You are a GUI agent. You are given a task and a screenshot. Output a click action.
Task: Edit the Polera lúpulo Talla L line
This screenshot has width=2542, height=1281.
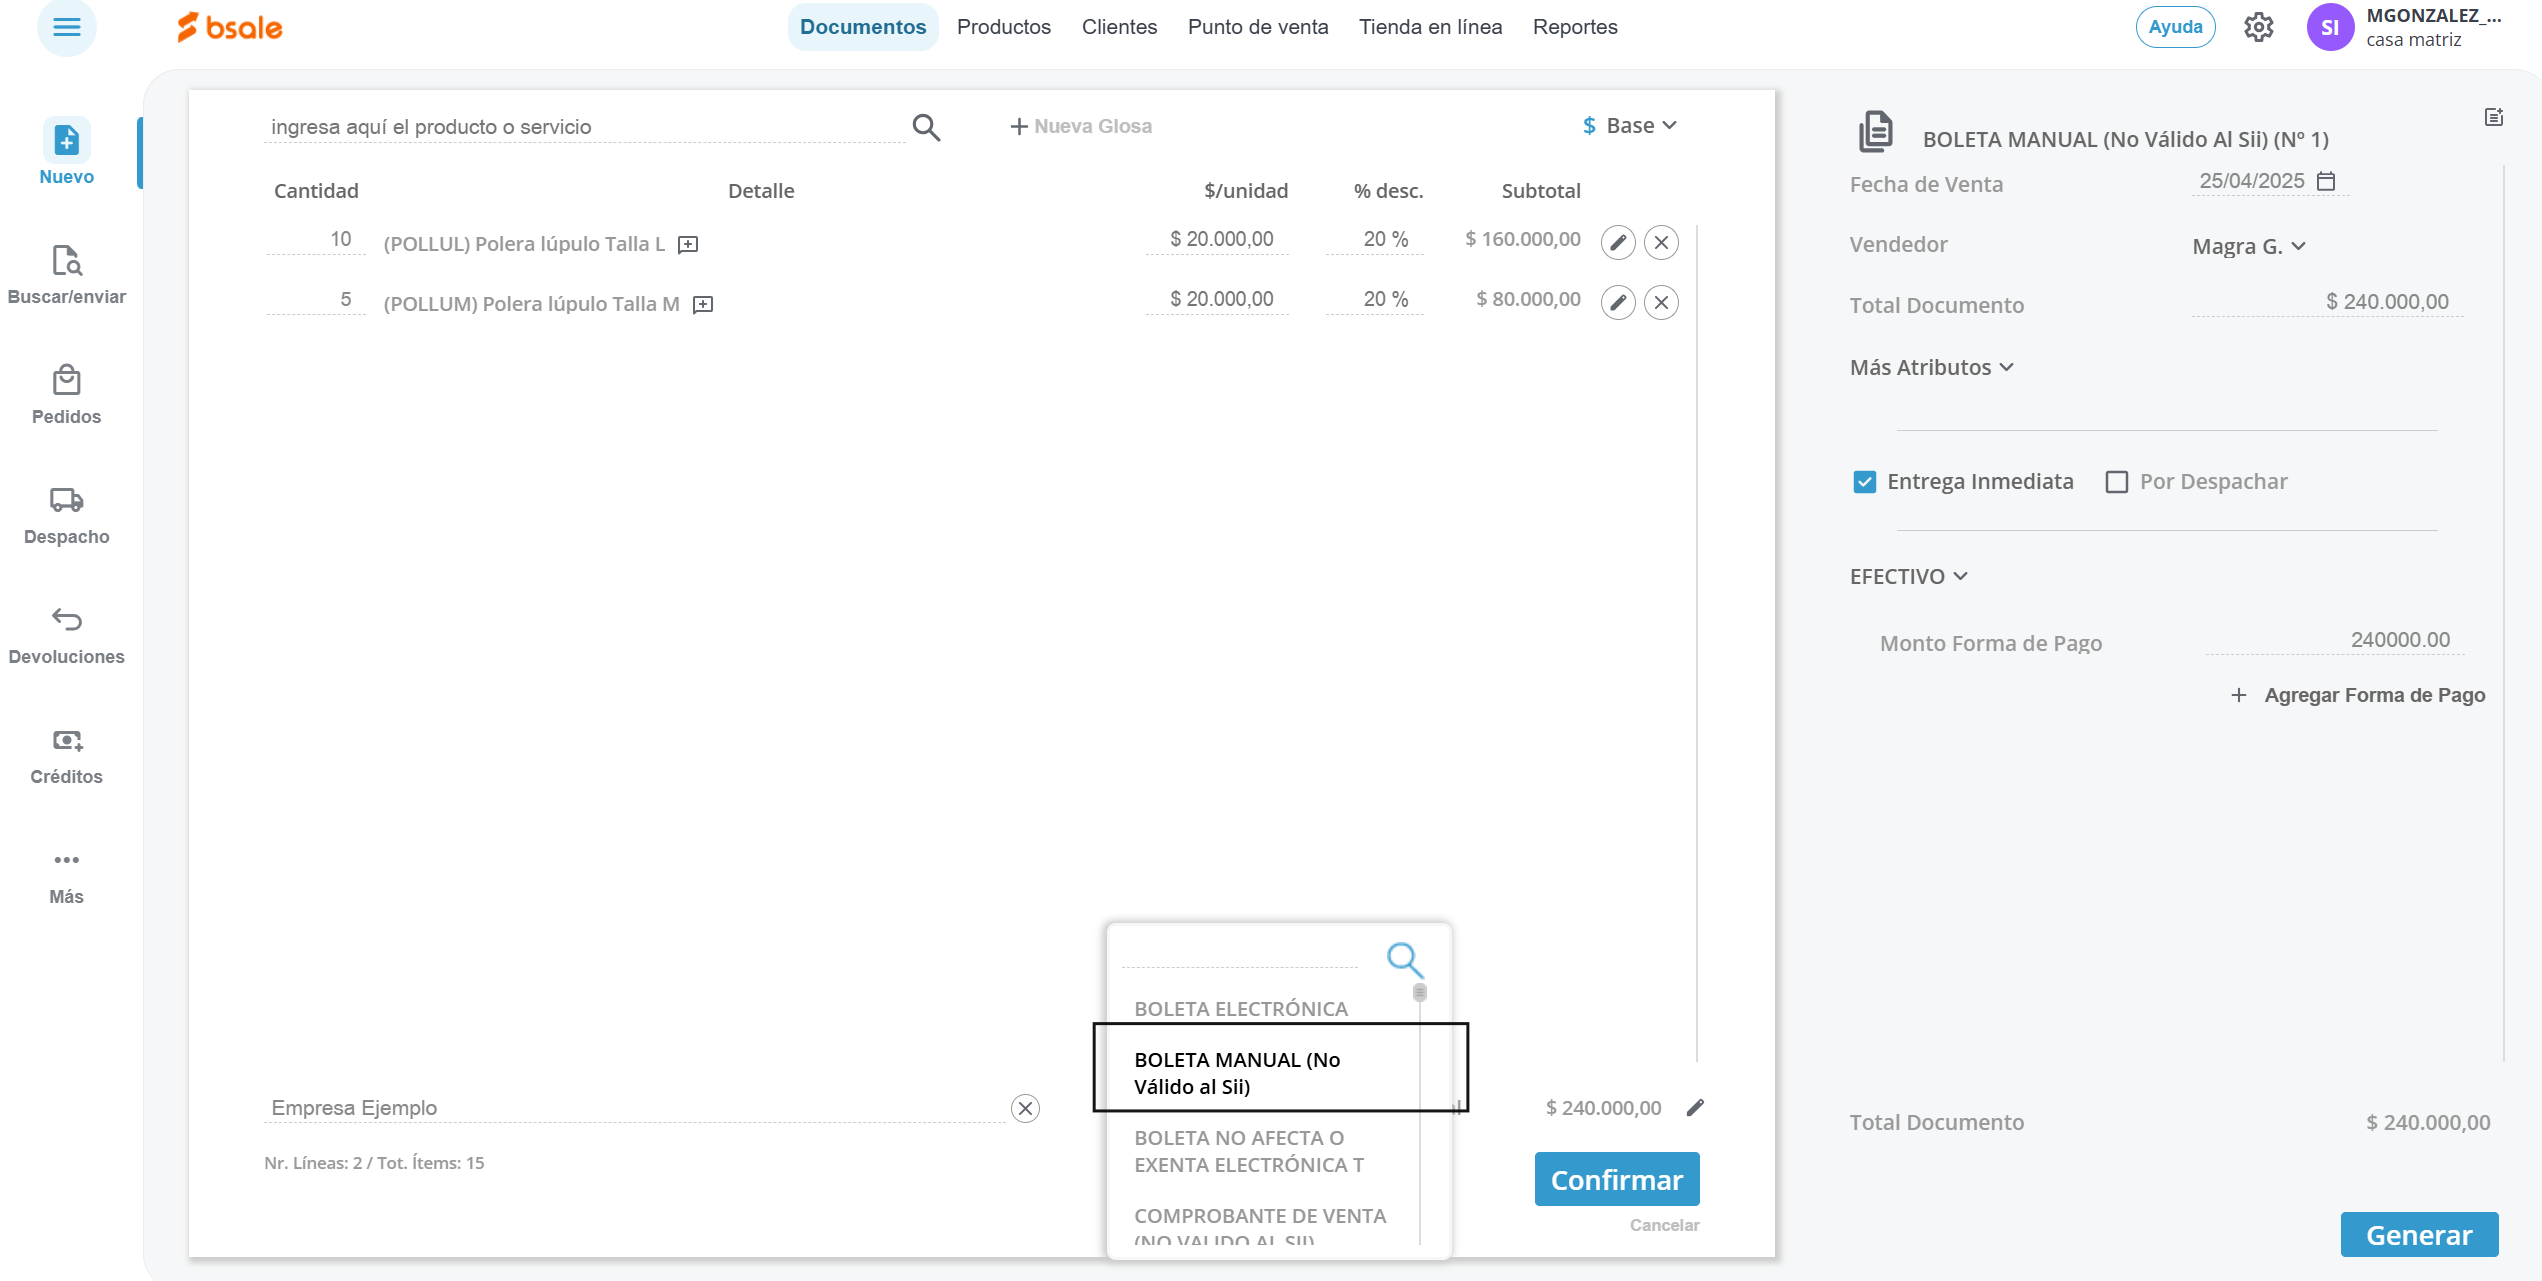tap(1617, 242)
